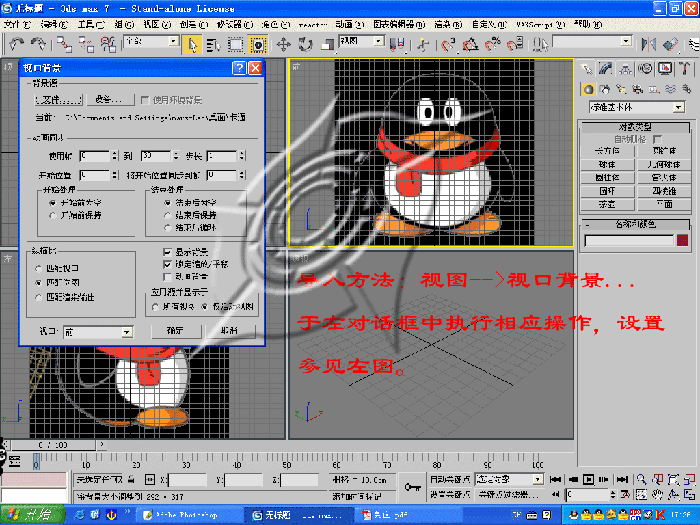Screen dimensions: 700x525
Task: Enable 动画背景 checkbox
Action: click(x=167, y=277)
